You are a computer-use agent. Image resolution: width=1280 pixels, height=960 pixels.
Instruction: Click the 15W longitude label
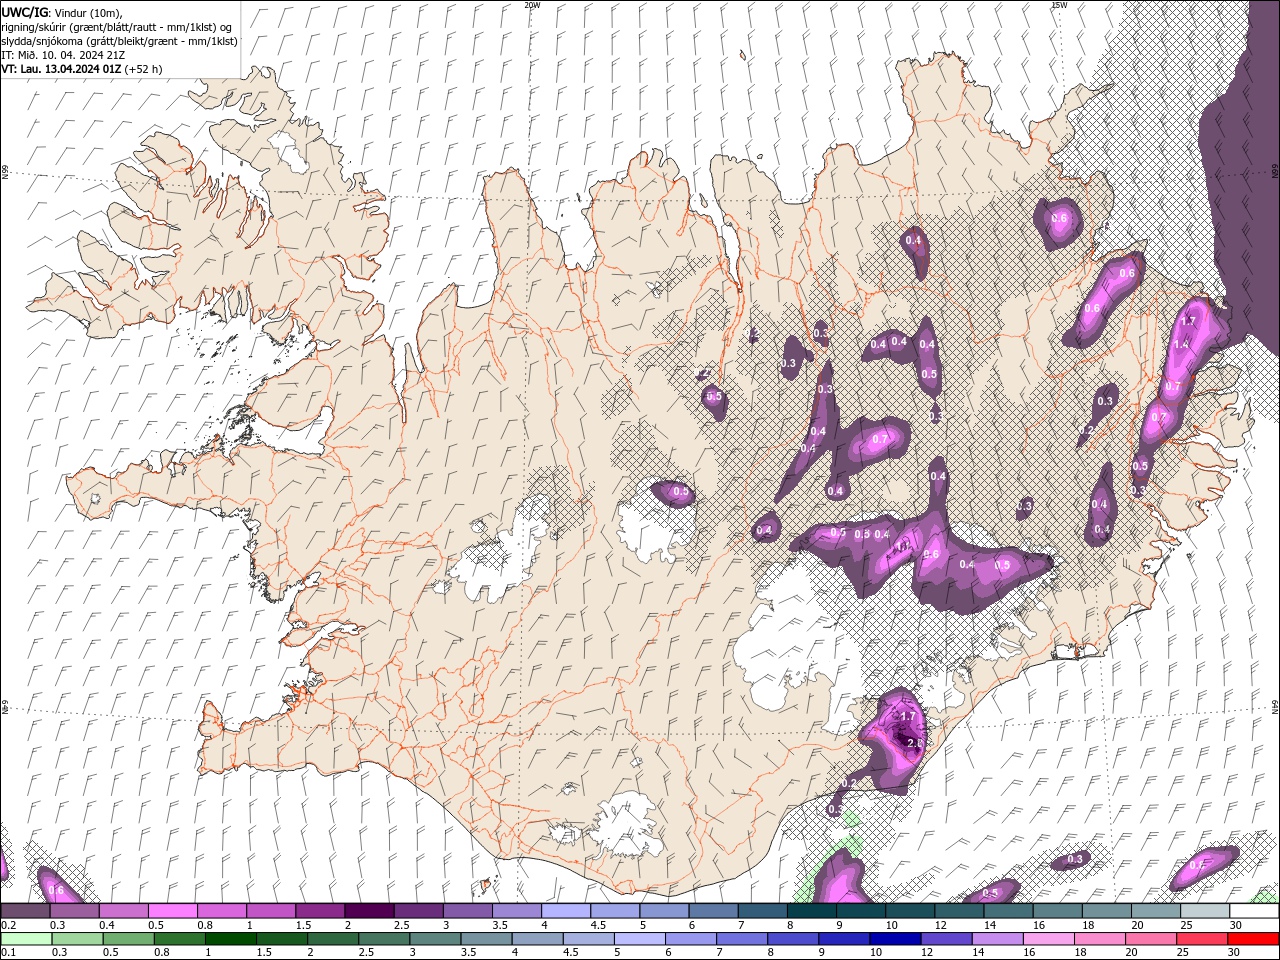click(x=1059, y=5)
